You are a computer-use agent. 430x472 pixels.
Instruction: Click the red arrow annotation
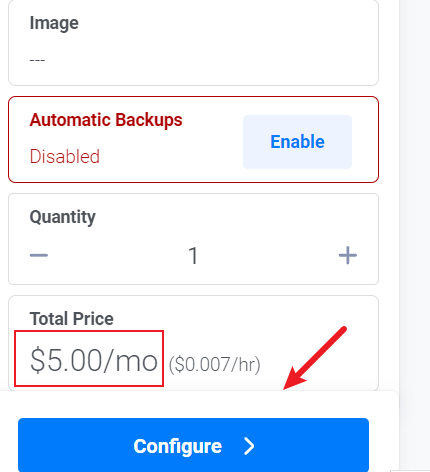pos(315,358)
